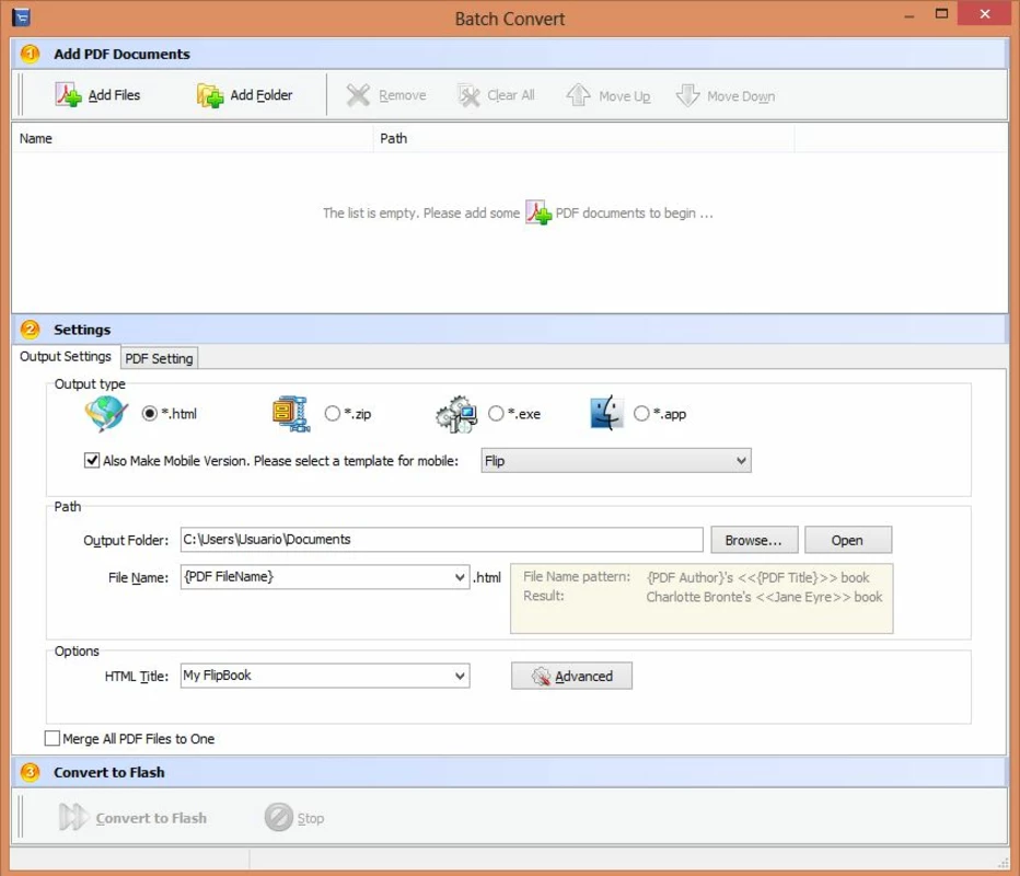Click the Move Down arrow icon
Image resolution: width=1020 pixels, height=876 pixels.
pyautogui.click(x=687, y=96)
